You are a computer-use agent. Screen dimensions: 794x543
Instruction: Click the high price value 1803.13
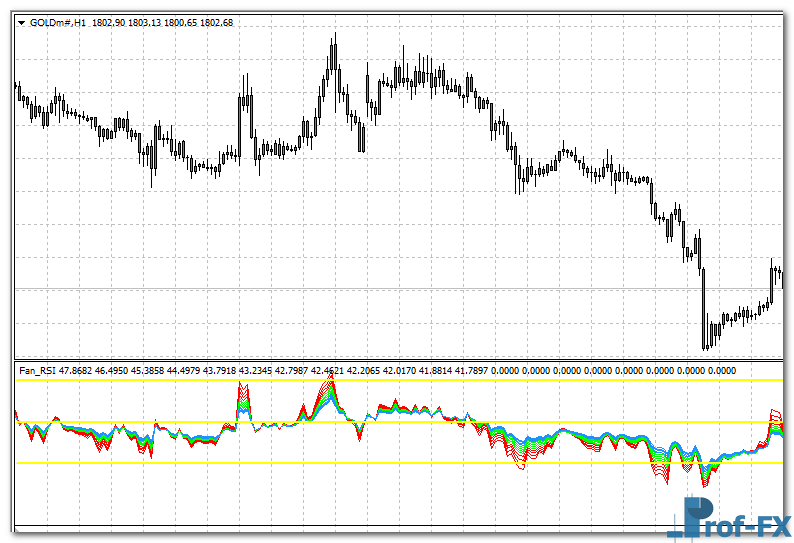[x=144, y=22]
